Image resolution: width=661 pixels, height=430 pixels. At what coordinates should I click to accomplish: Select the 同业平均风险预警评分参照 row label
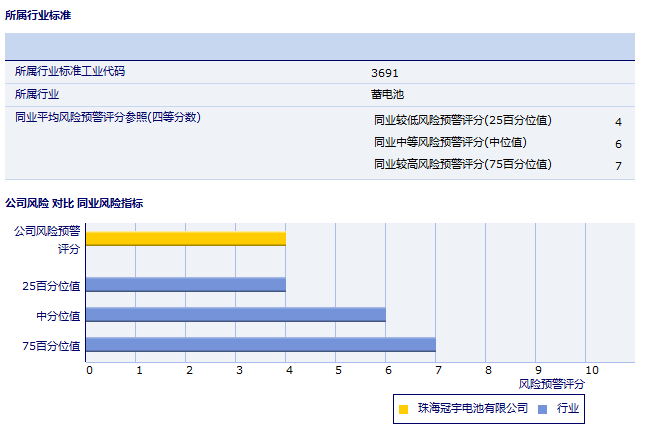point(108,118)
